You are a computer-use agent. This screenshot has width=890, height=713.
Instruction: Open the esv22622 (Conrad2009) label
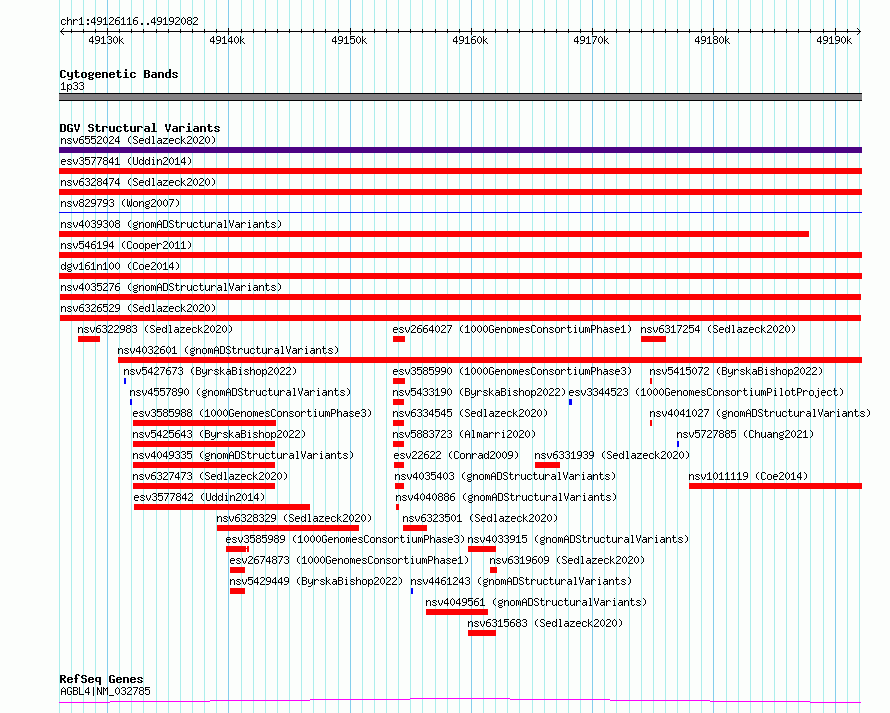coord(456,455)
